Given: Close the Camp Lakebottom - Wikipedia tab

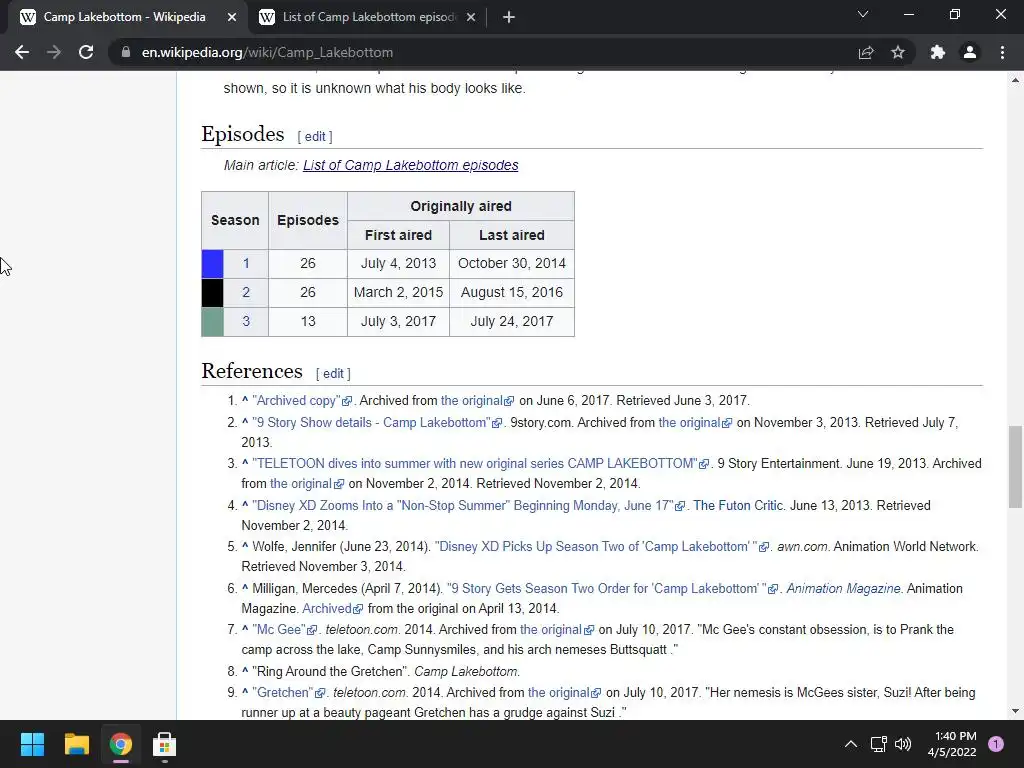Looking at the screenshot, I should 232,18.
